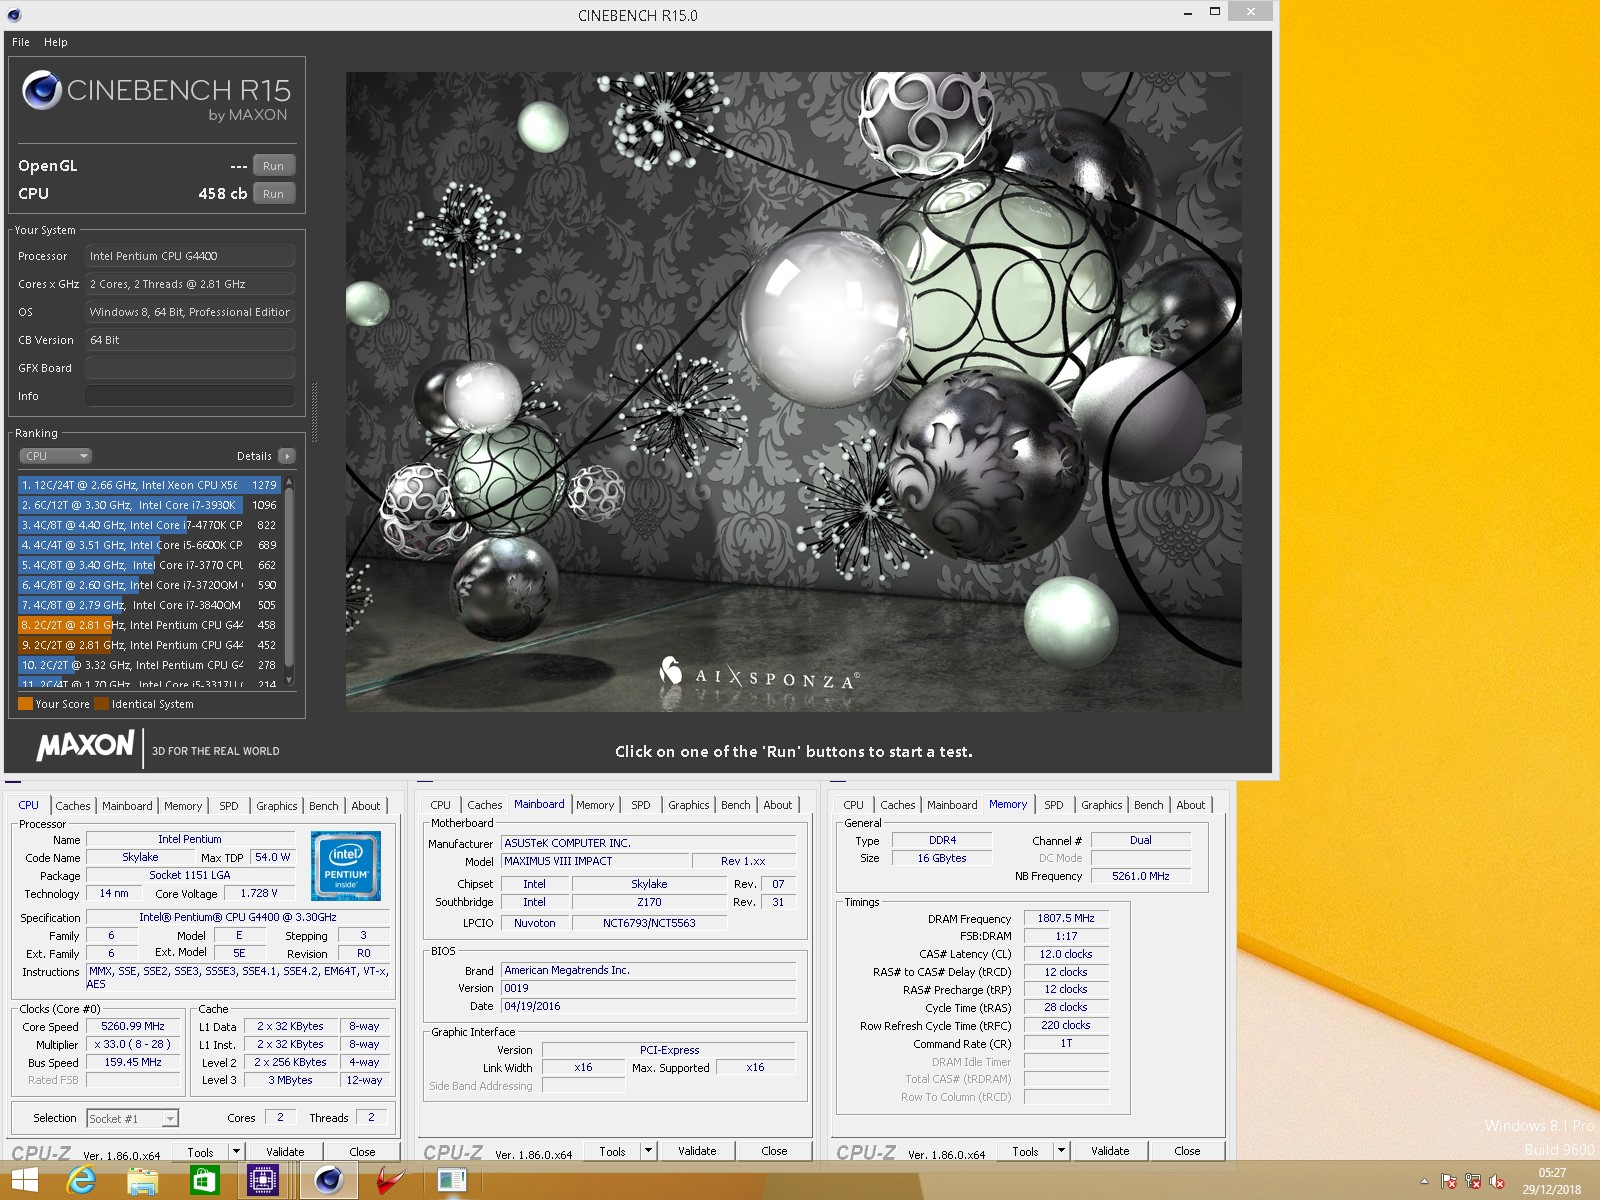Click the rendered scene preview image
This screenshot has width=1600, height=1200.
point(794,391)
